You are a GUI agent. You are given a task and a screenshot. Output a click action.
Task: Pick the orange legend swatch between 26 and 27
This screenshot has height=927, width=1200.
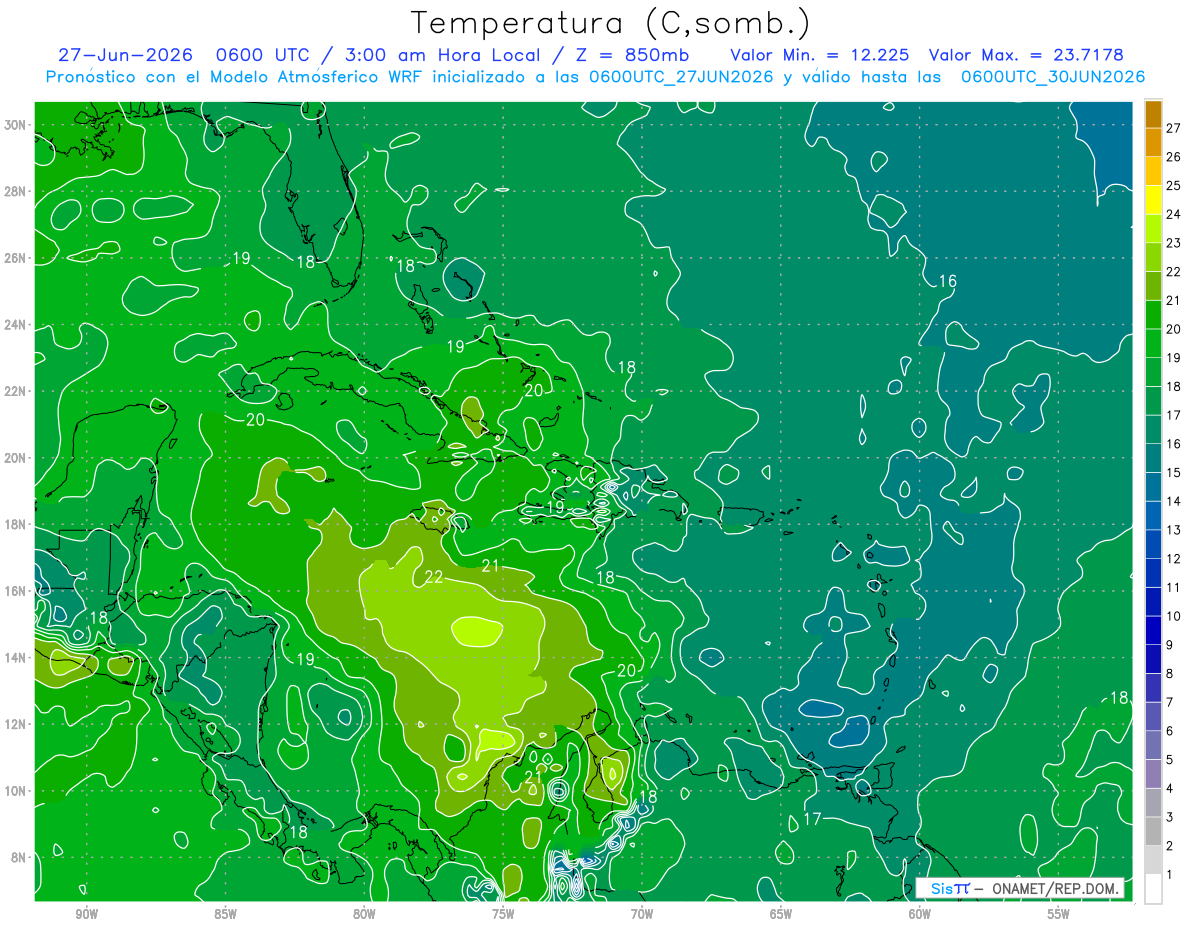pyautogui.click(x=1153, y=142)
